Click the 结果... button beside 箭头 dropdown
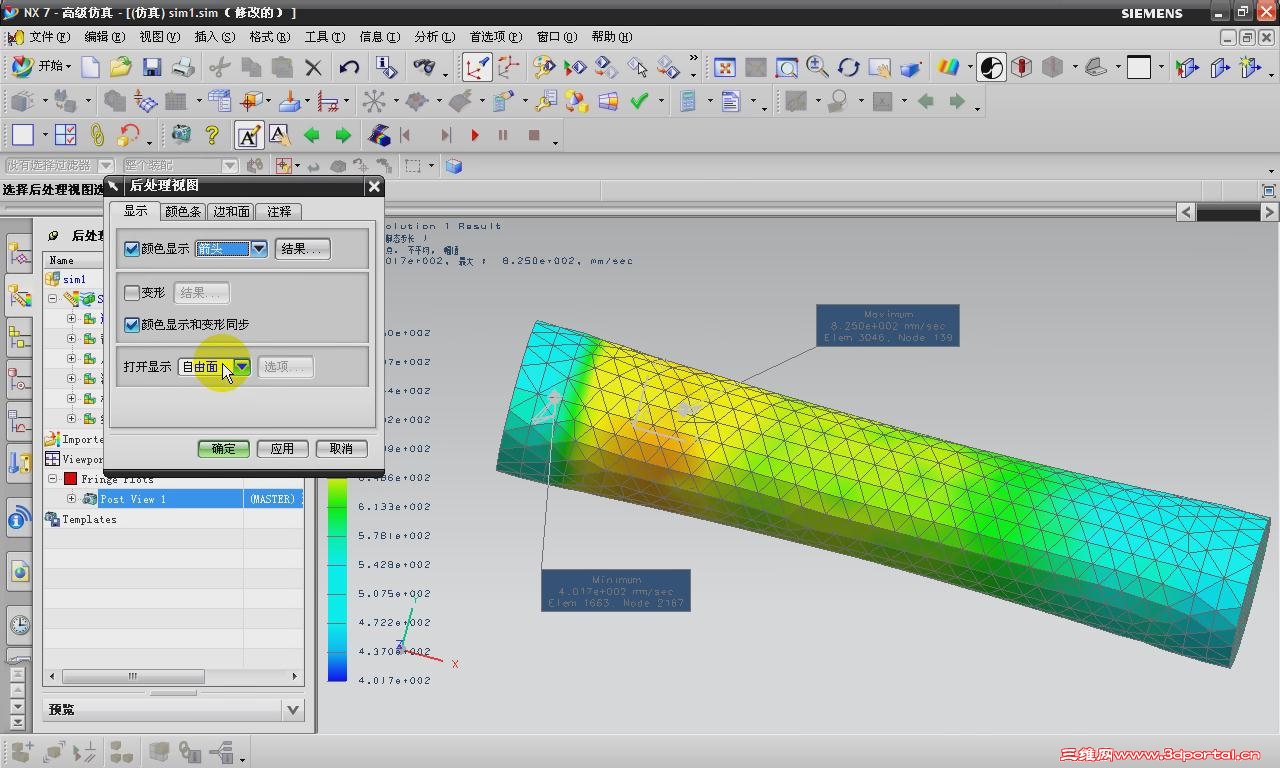 (x=302, y=249)
